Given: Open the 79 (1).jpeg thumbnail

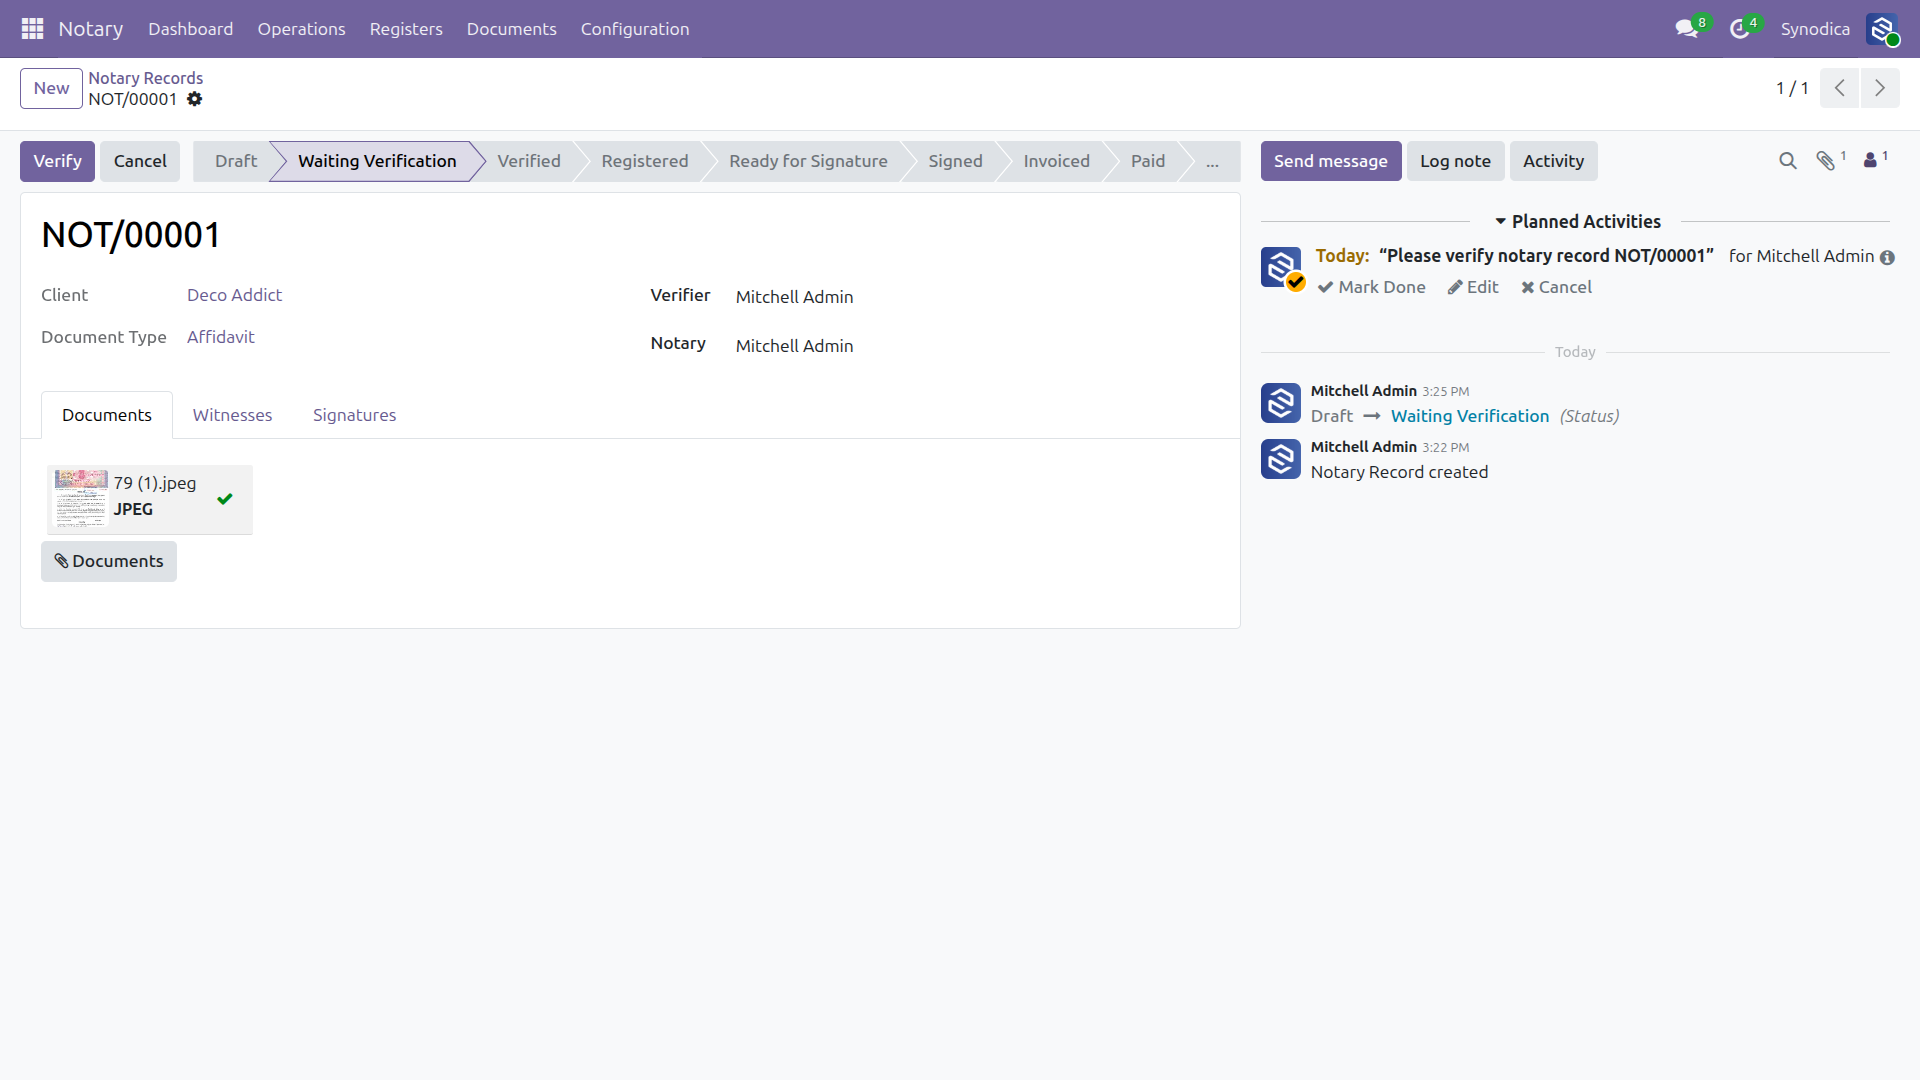Looking at the screenshot, I should [81, 498].
